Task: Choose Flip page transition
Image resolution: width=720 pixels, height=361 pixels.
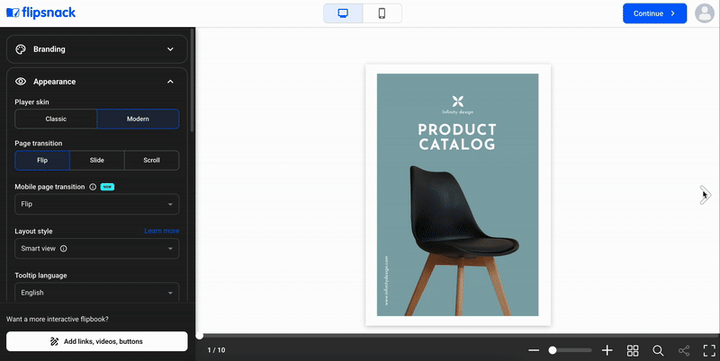Action: point(42,160)
